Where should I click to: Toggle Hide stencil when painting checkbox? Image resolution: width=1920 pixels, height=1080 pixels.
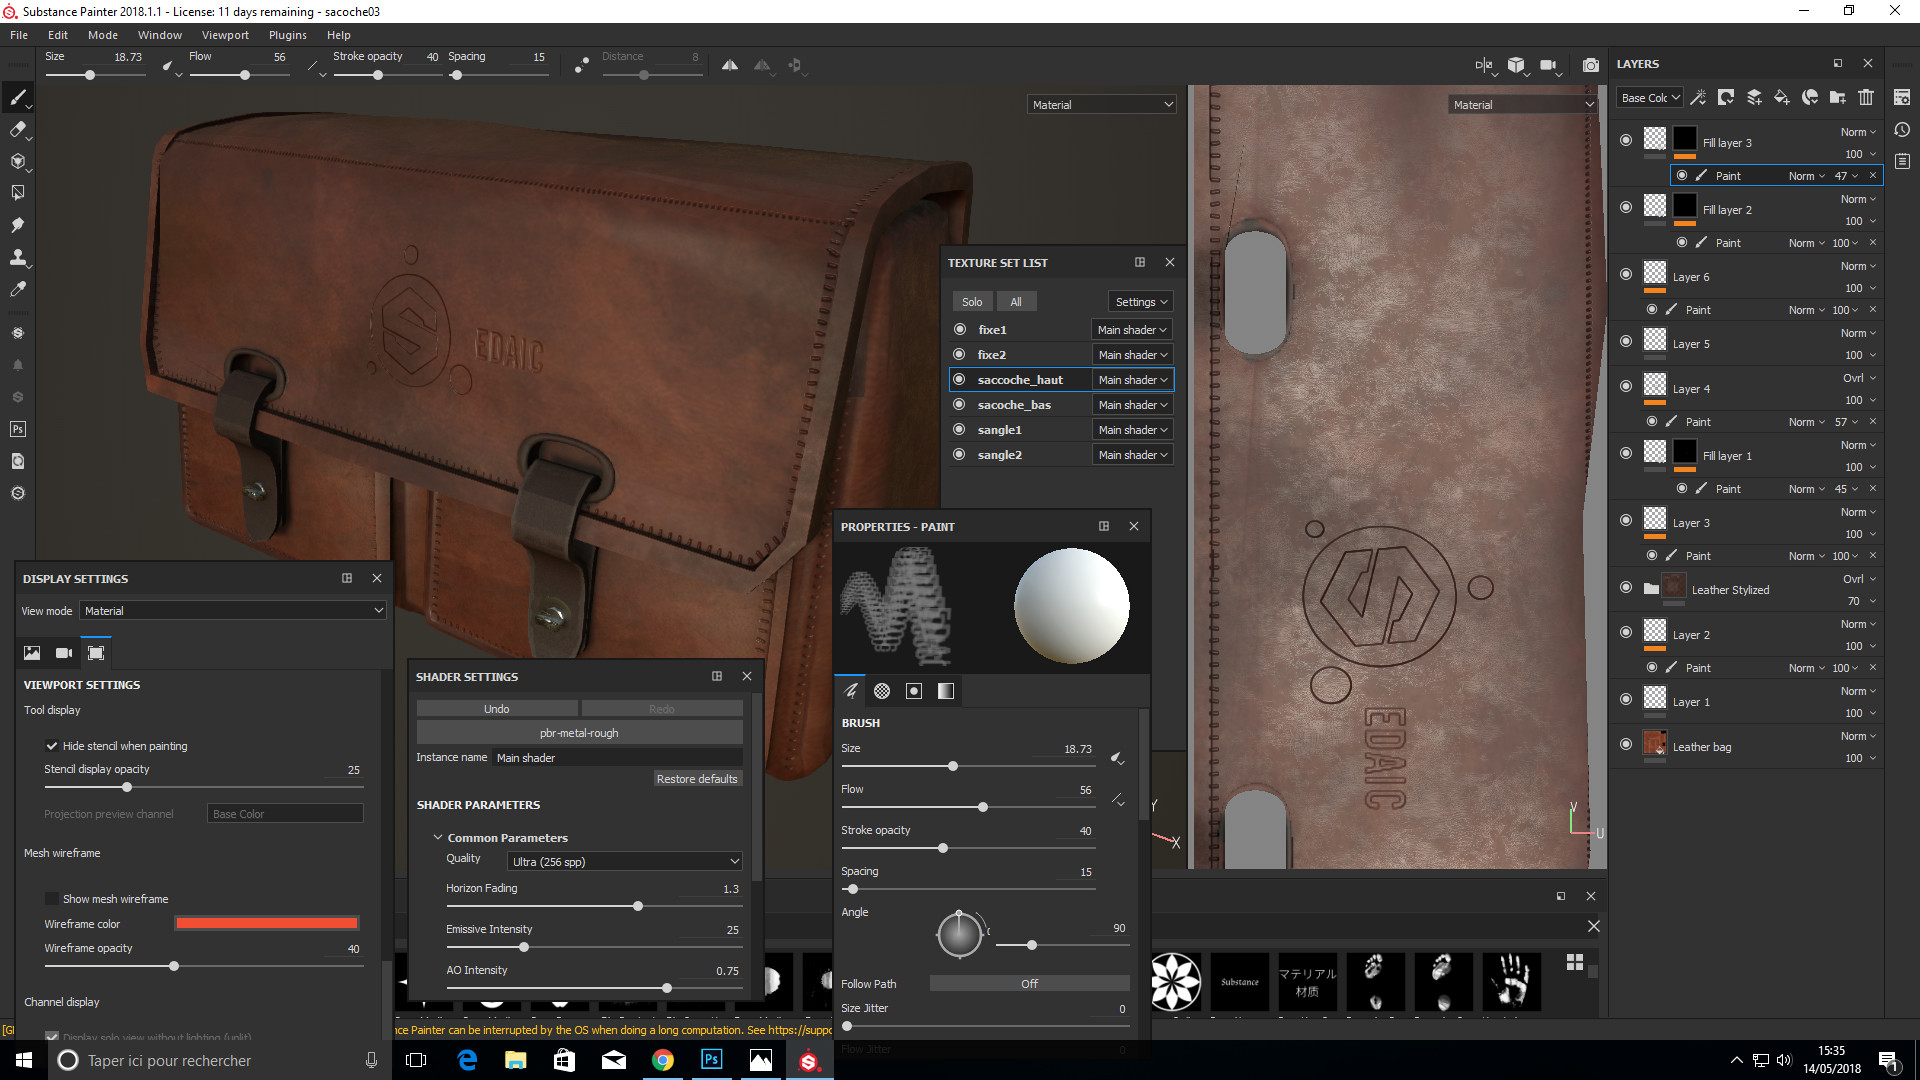[x=51, y=746]
